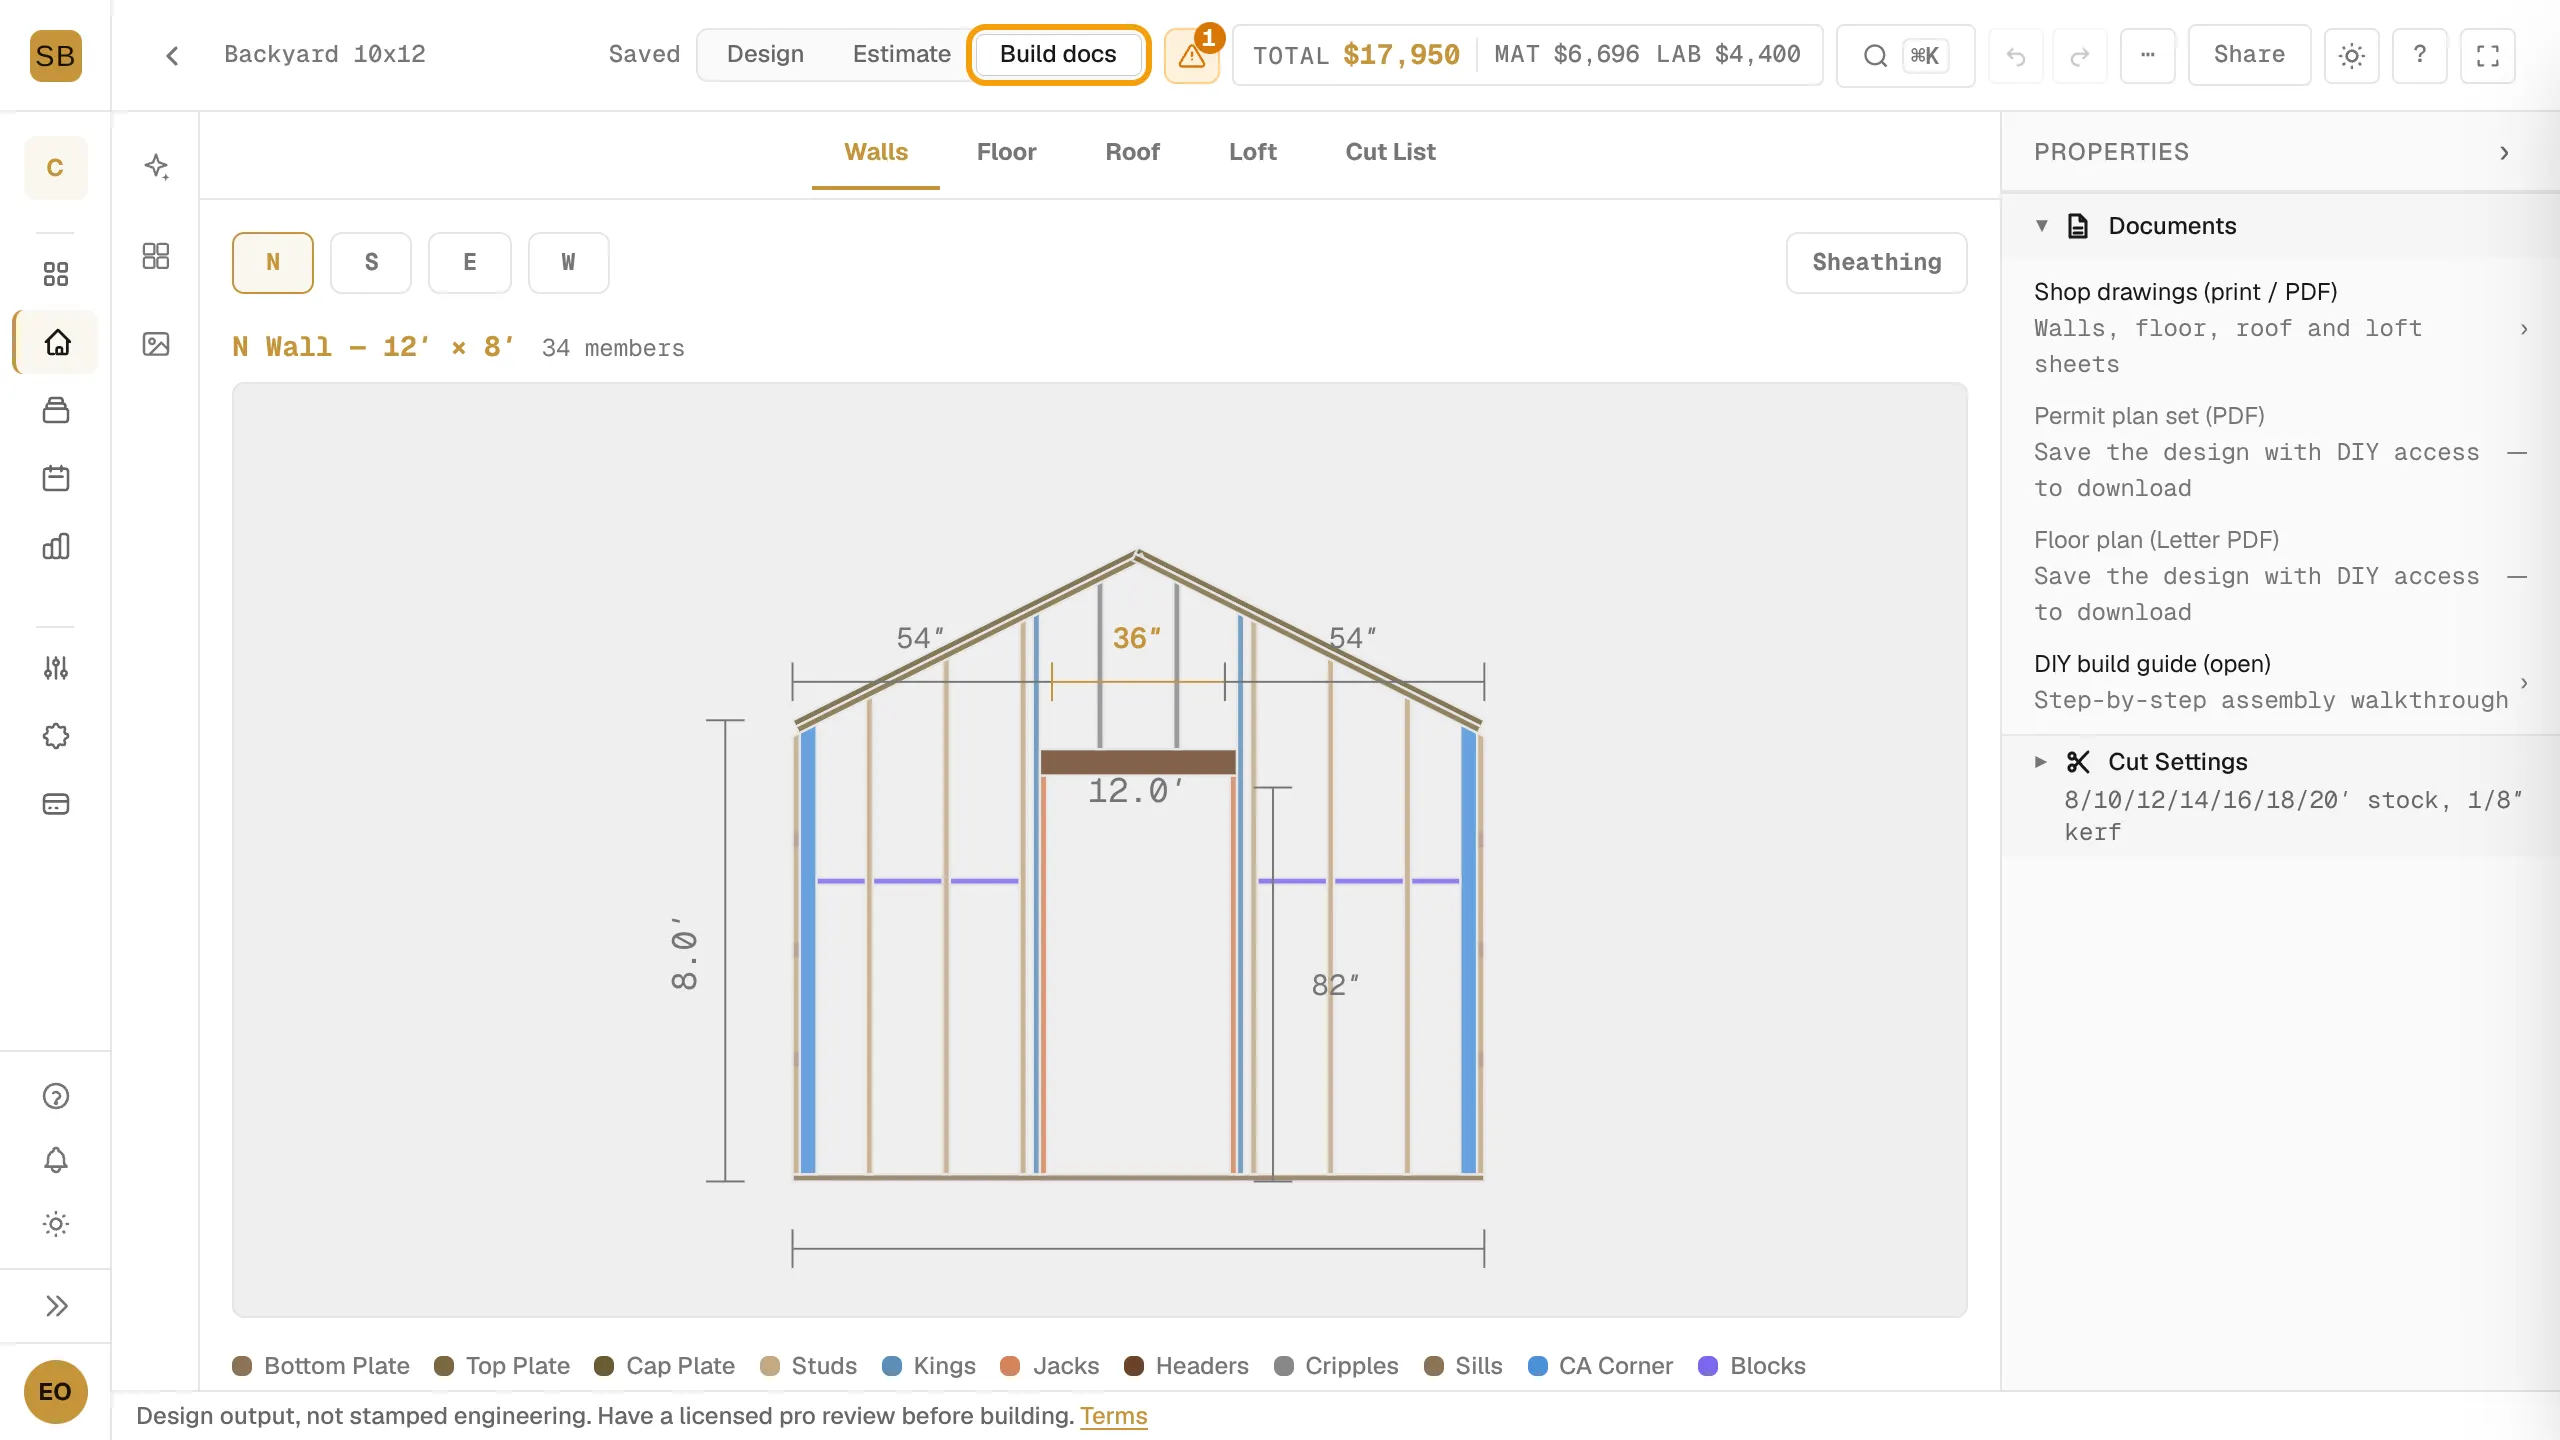Switch to the Design mode
The height and width of the screenshot is (1440, 2560).
(x=765, y=54)
